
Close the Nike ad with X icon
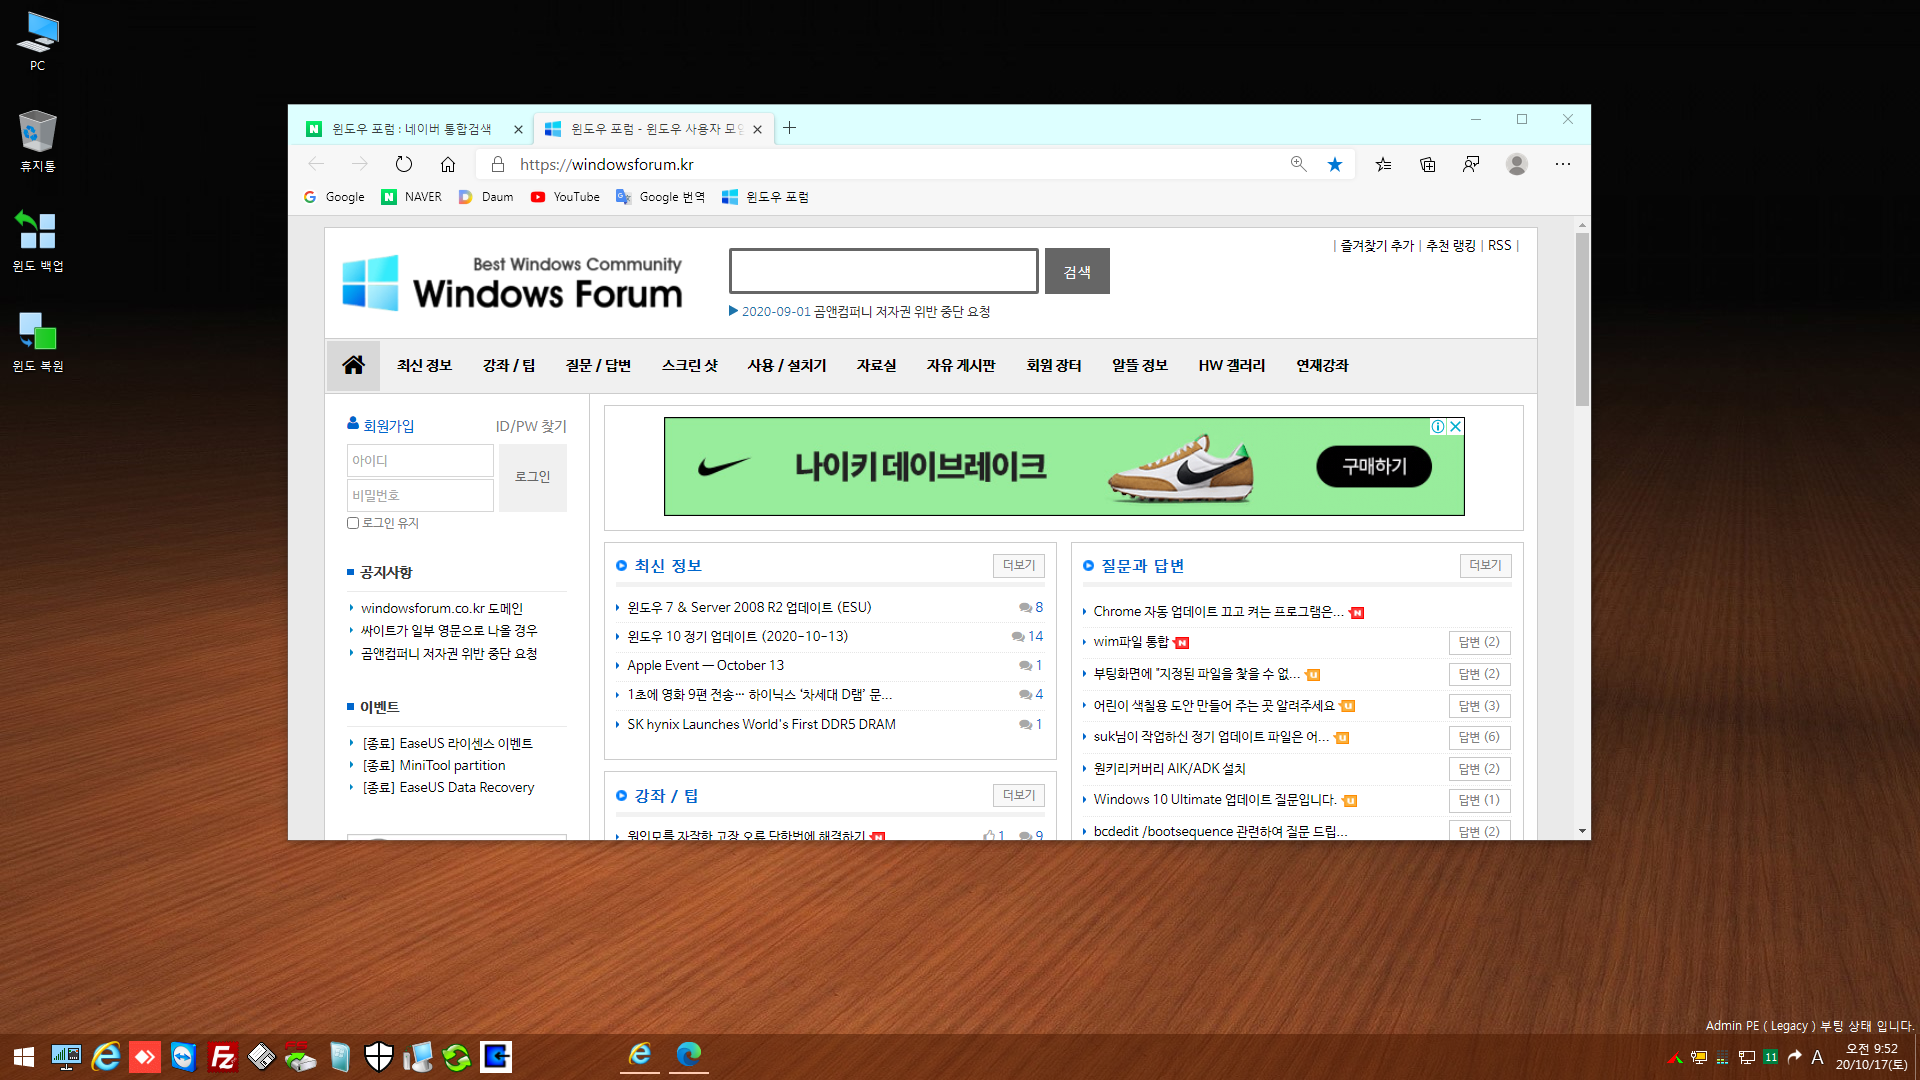1456,426
